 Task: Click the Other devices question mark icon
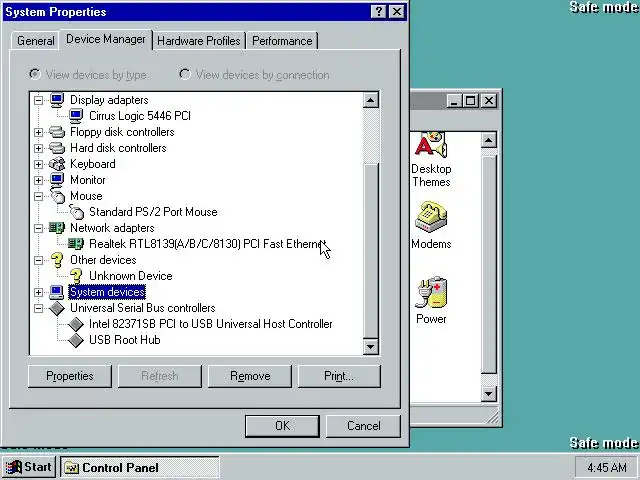pyautogui.click(x=57, y=260)
